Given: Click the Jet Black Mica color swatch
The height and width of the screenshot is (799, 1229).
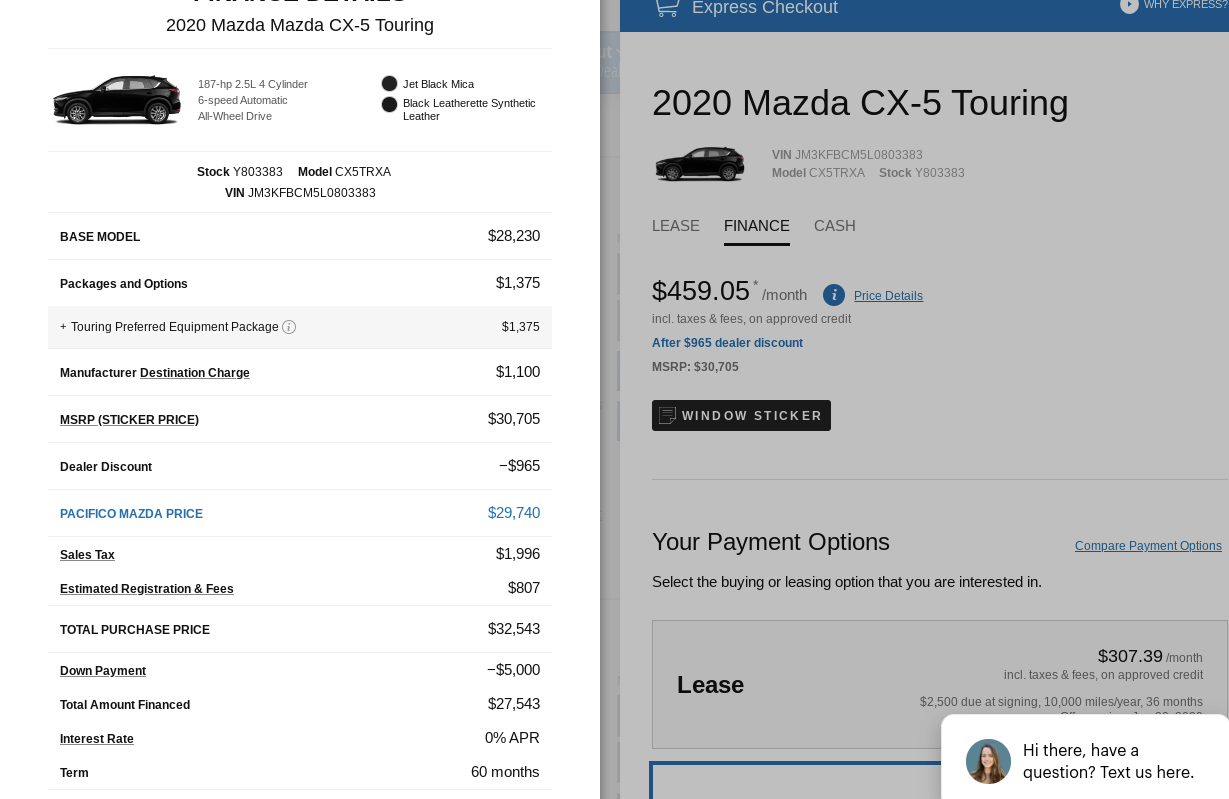Looking at the screenshot, I should [389, 84].
